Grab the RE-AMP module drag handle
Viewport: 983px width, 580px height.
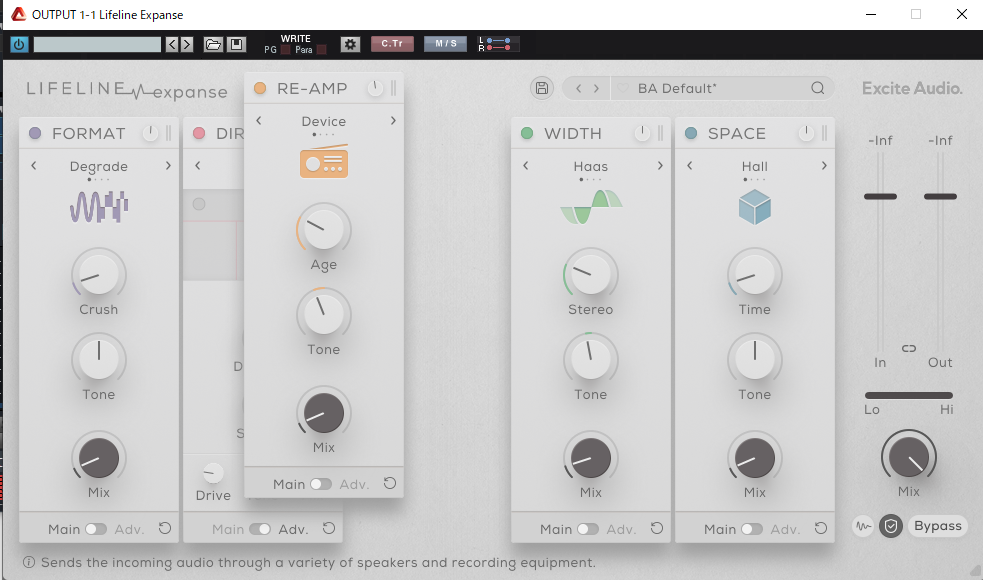click(394, 88)
